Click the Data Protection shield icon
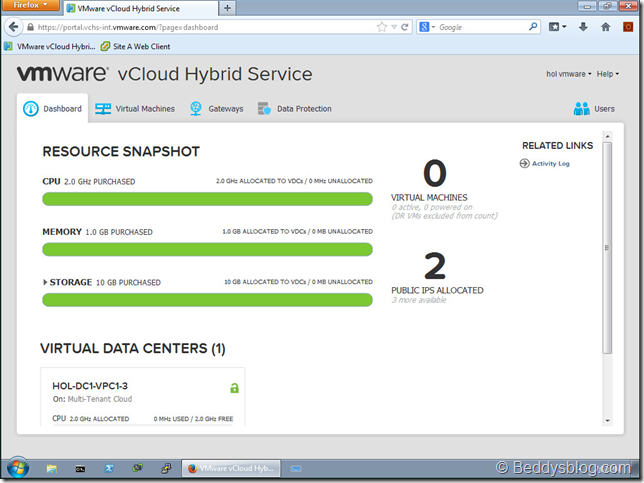 pyautogui.click(x=264, y=109)
